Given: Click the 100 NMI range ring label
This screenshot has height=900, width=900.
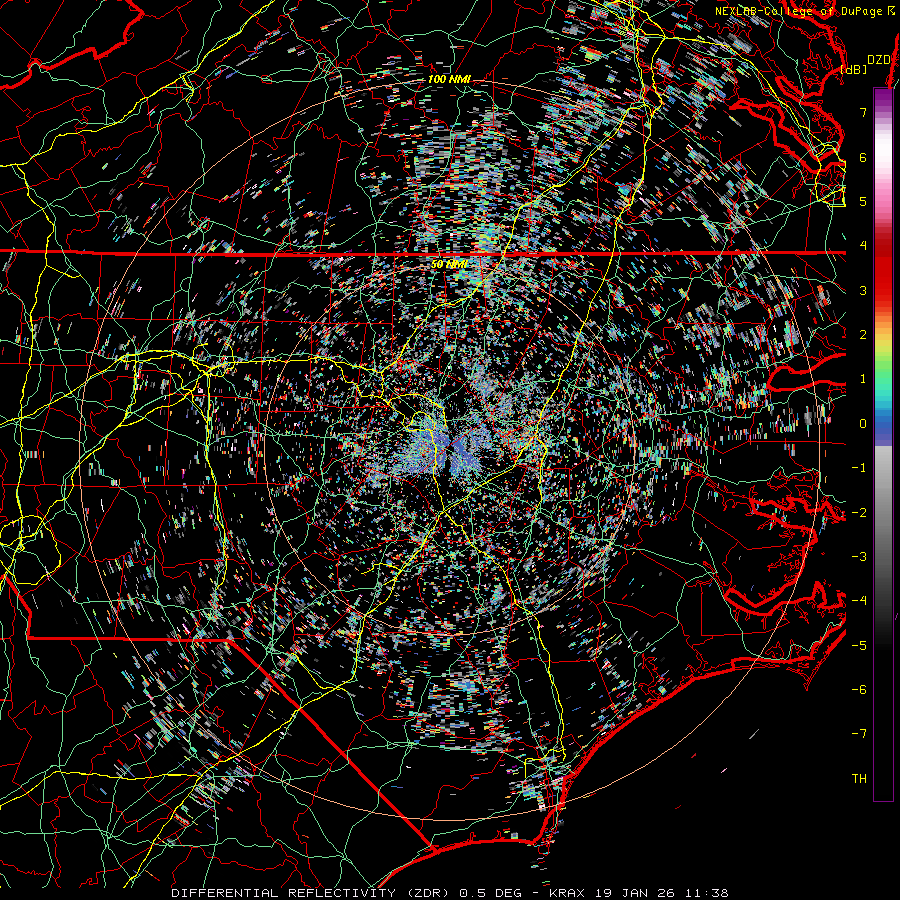Looking at the screenshot, I should point(449,79).
